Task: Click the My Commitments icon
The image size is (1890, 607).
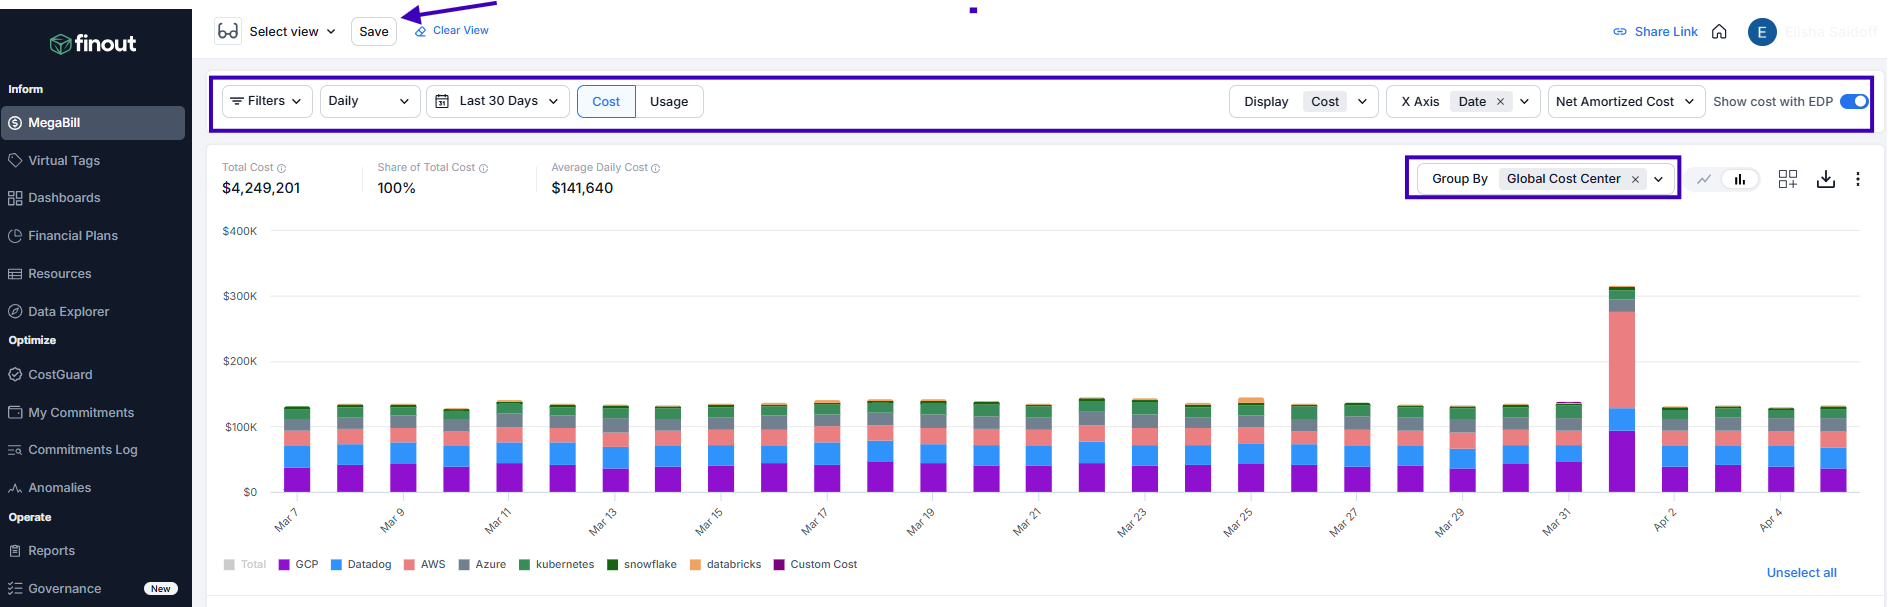Action: [15, 412]
